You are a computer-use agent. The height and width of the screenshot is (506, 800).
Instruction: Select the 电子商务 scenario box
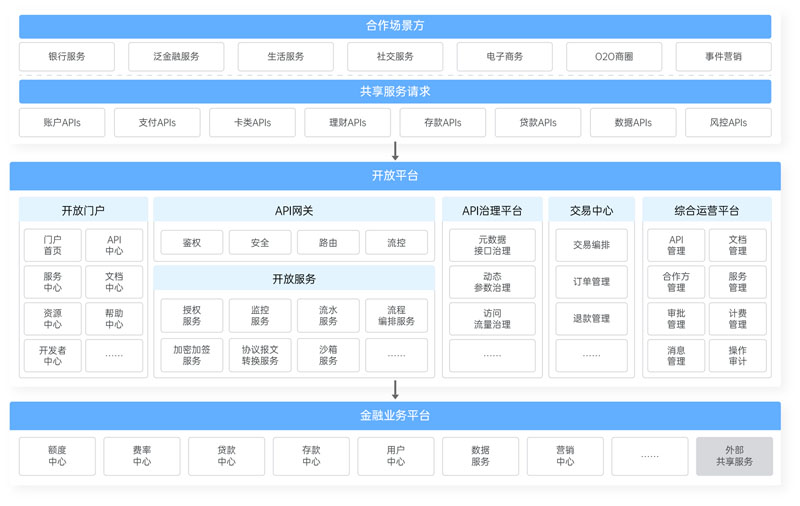(504, 57)
